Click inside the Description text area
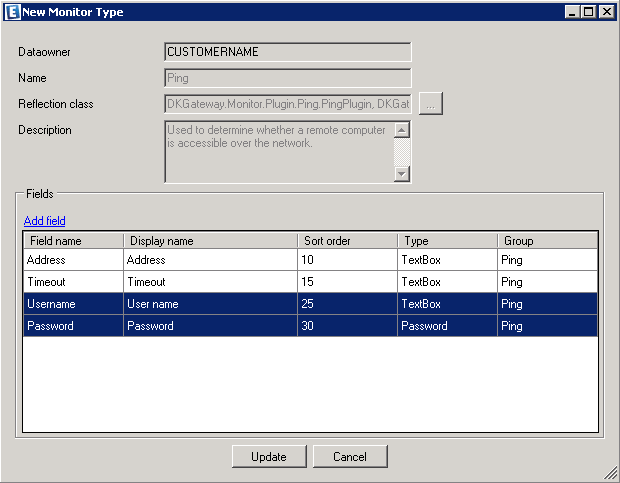 coord(279,151)
